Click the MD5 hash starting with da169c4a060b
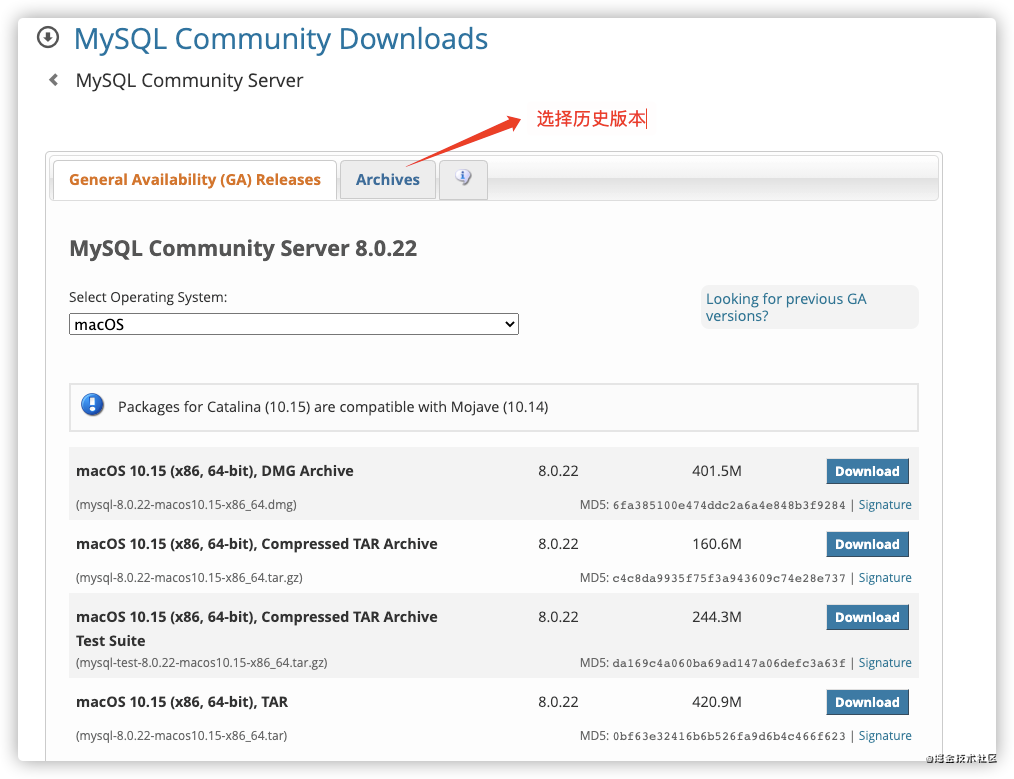Viewport: 1014px width, 779px height. click(x=729, y=663)
